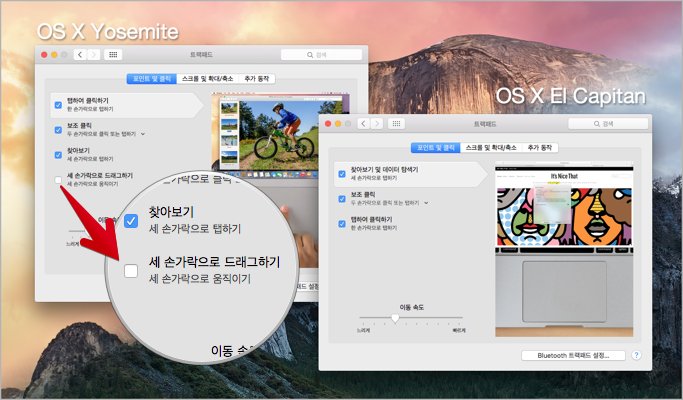The height and width of the screenshot is (400, 683).
Task: Toggle 탭하여 클릭하기 checkbox in El Capitan window
Action: [342, 224]
